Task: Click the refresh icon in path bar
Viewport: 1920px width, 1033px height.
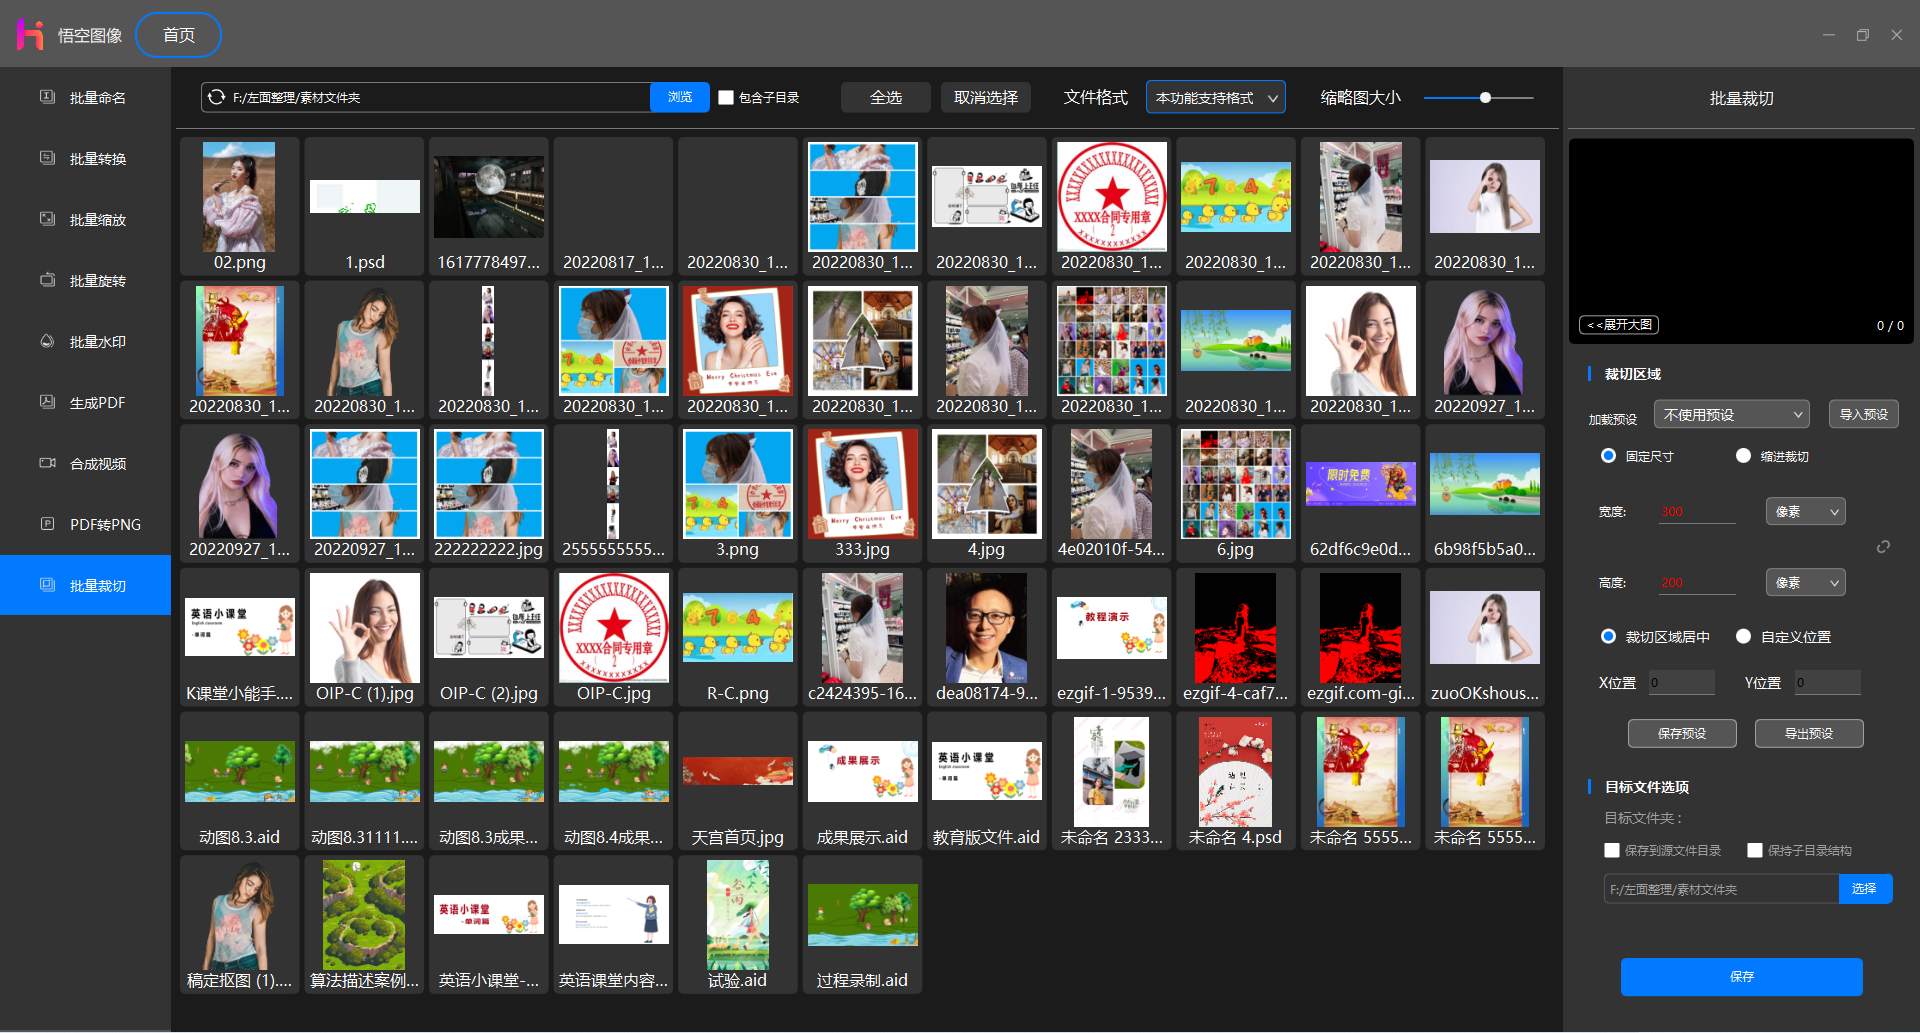Action: point(216,97)
